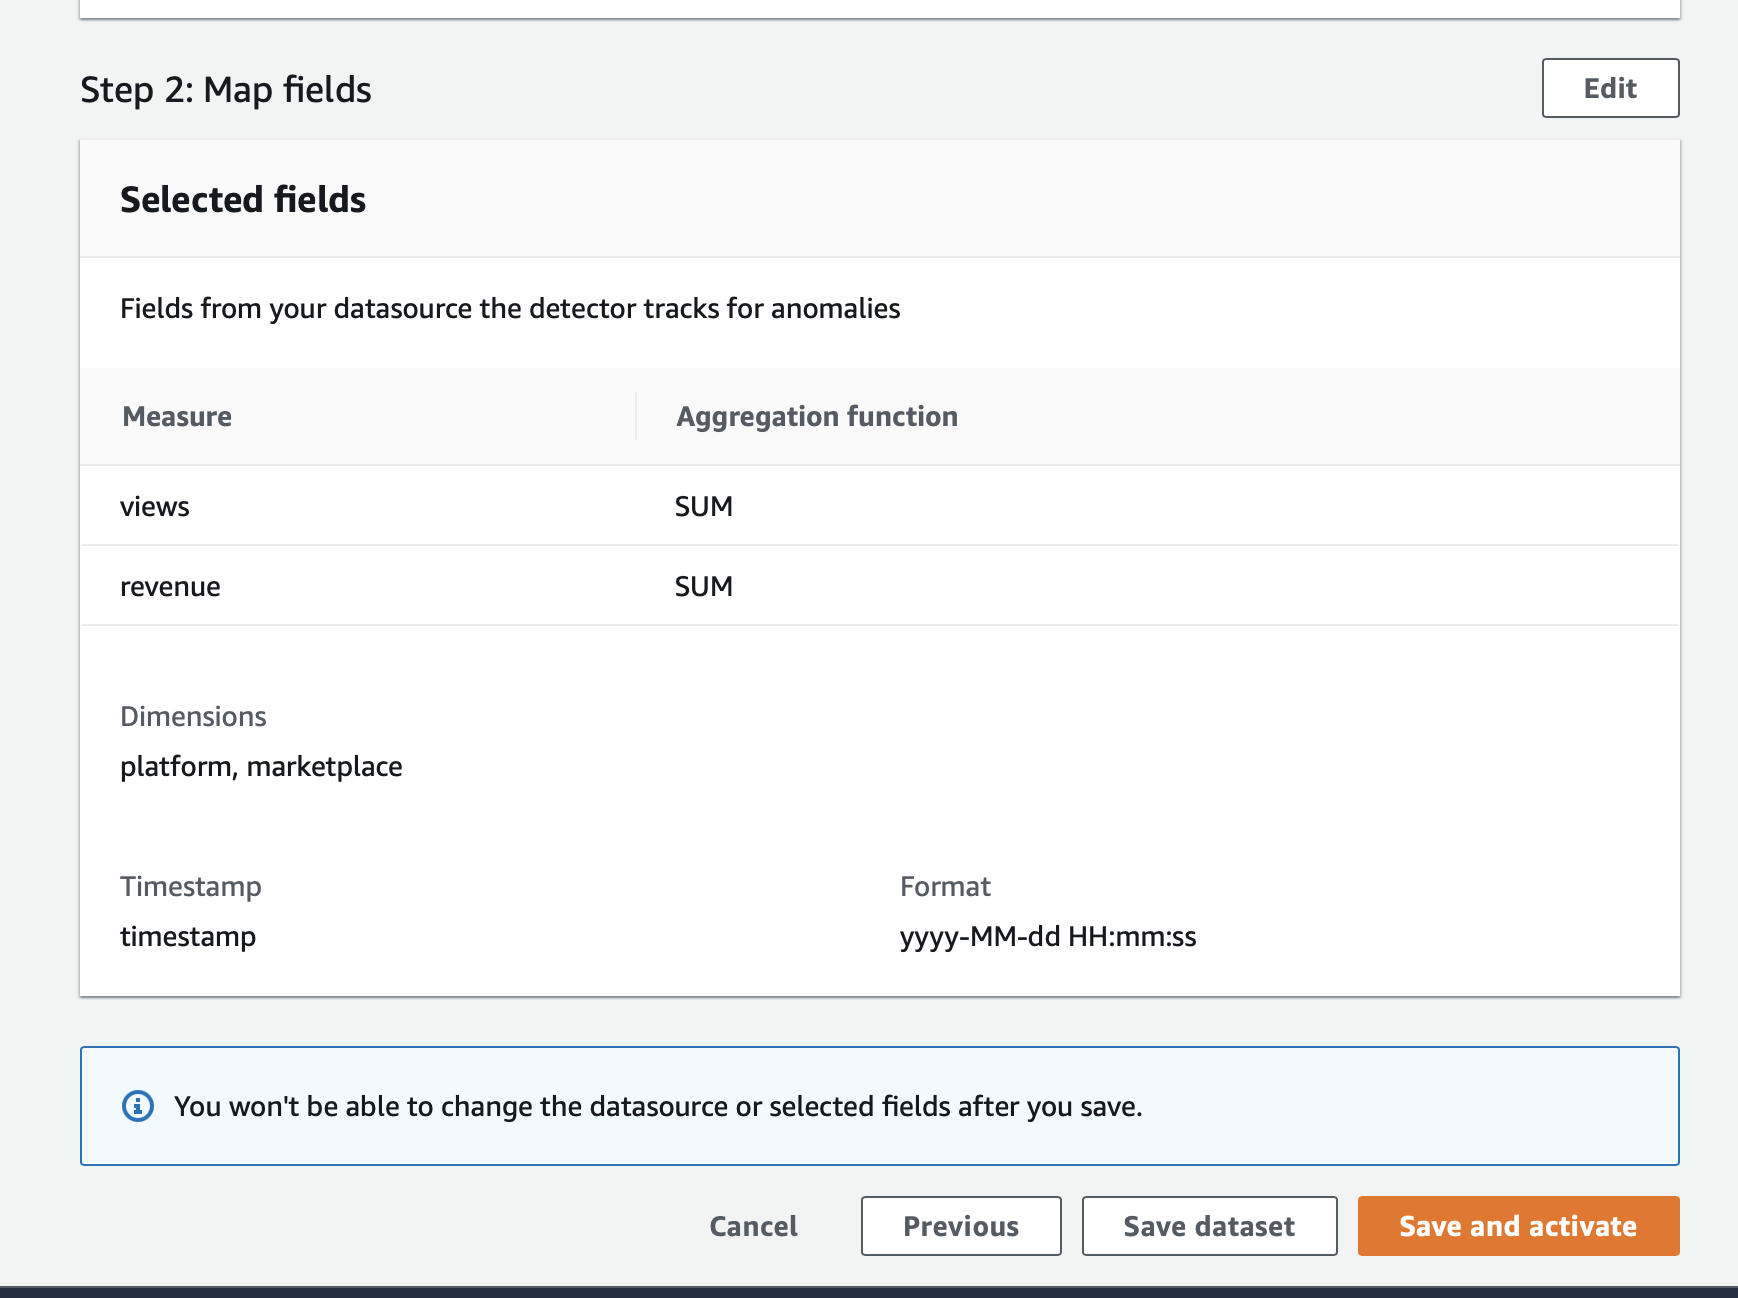Viewport: 1738px width, 1298px height.
Task: Click the info icon in the alert
Action: click(138, 1106)
